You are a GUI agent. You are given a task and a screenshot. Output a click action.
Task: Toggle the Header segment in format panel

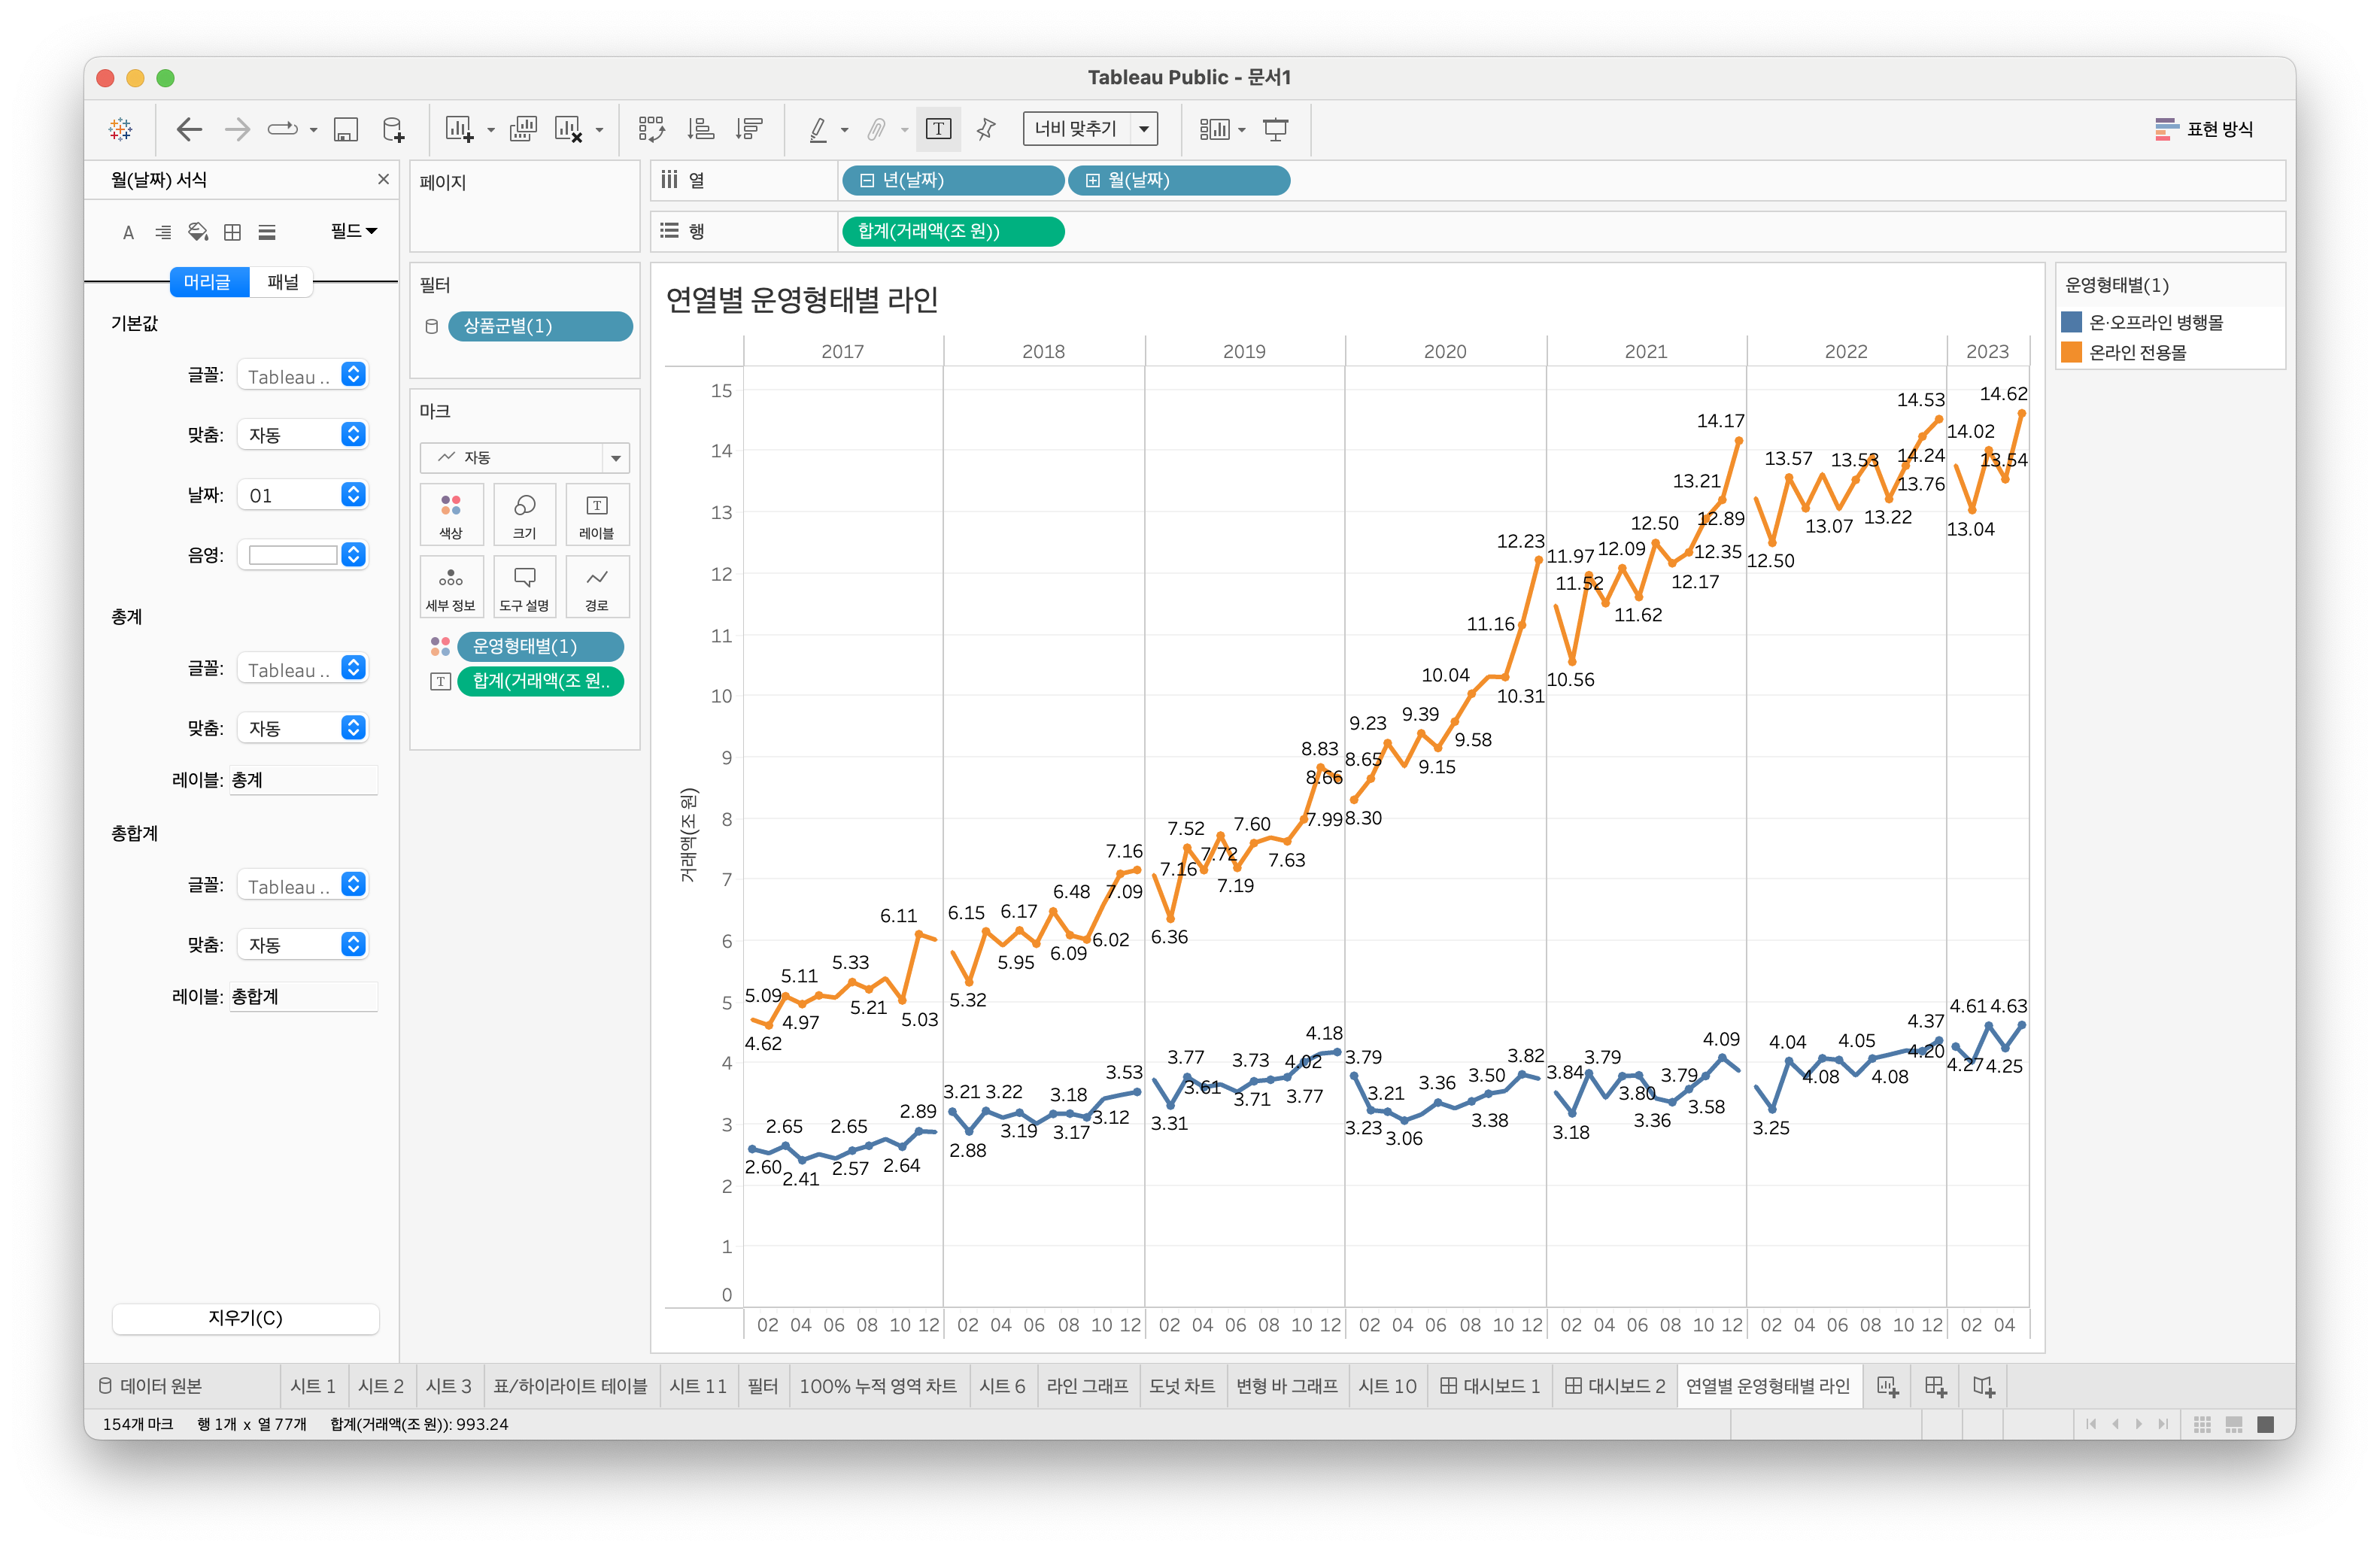click(x=208, y=282)
